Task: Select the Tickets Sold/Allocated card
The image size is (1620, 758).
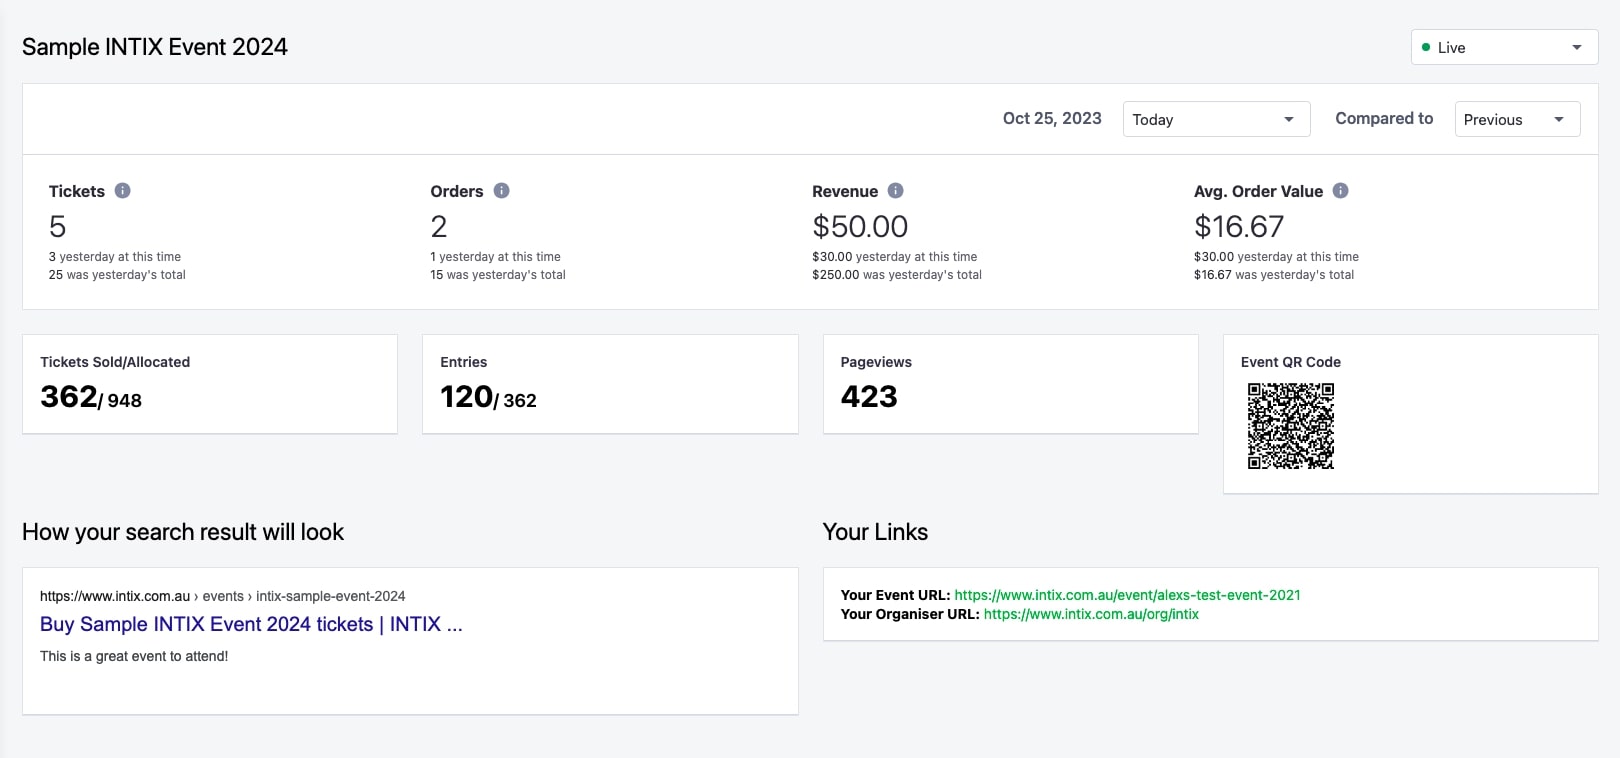Action: pyautogui.click(x=210, y=384)
